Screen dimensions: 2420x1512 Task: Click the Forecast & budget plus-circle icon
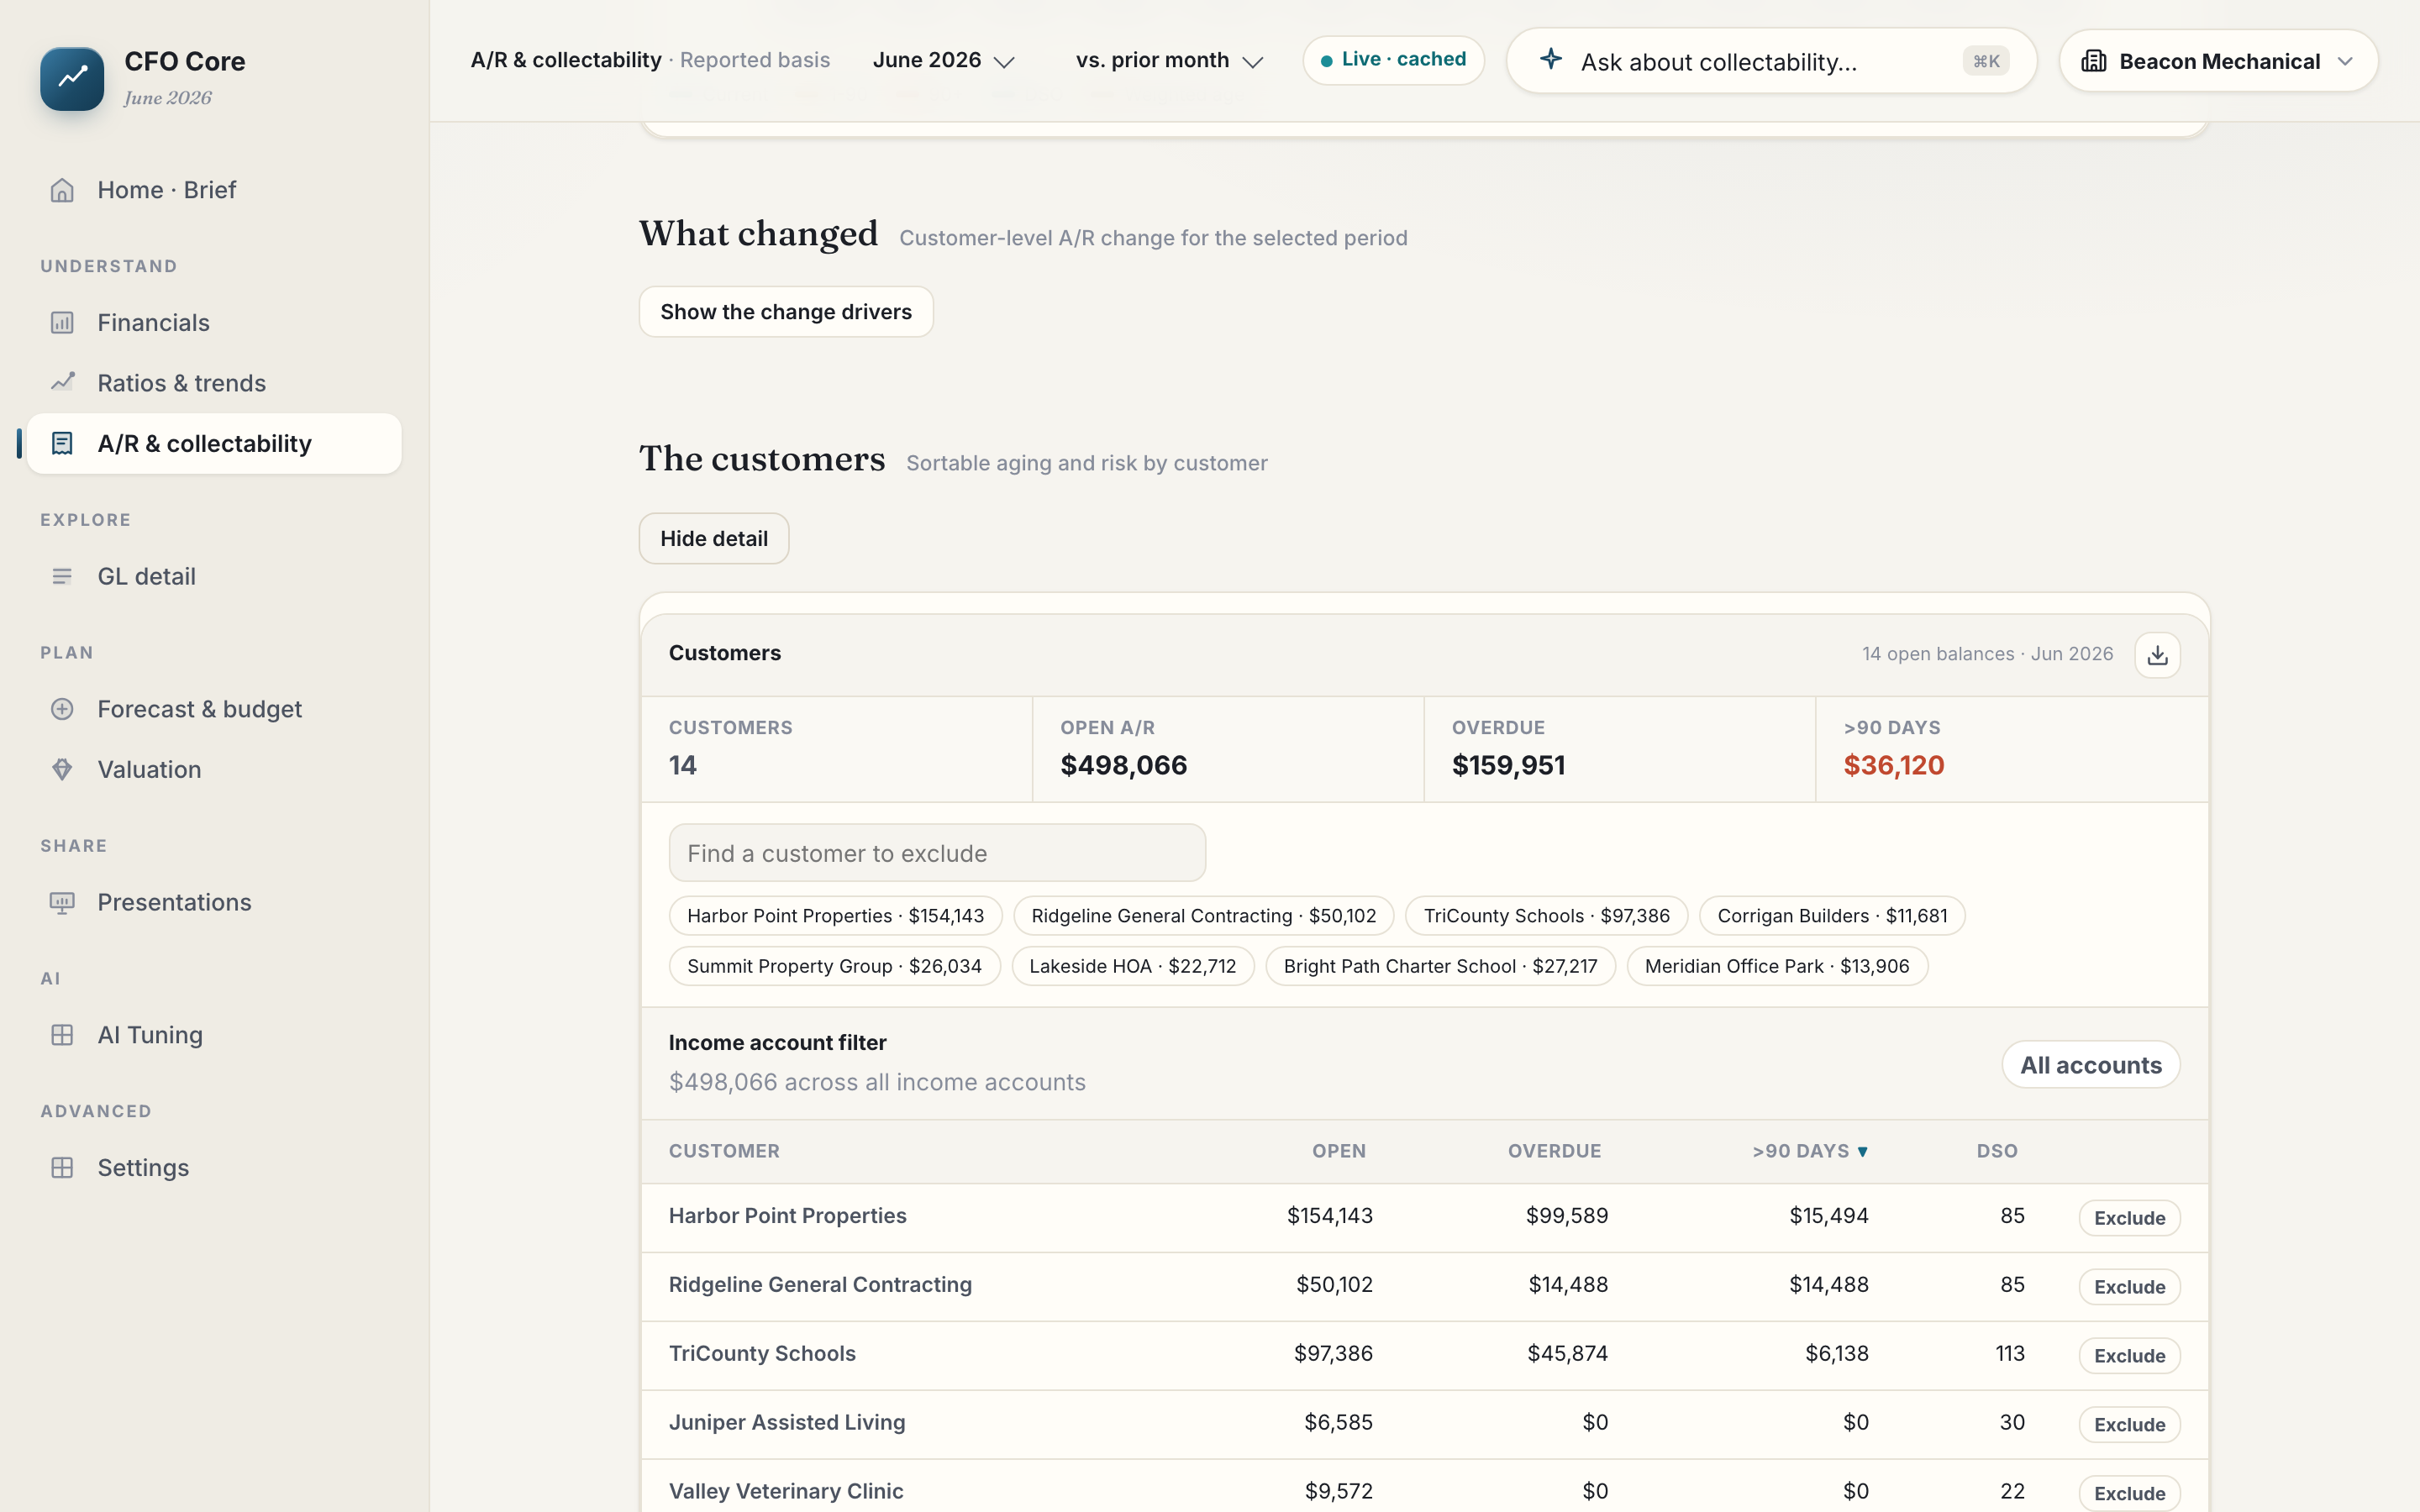coord(62,709)
